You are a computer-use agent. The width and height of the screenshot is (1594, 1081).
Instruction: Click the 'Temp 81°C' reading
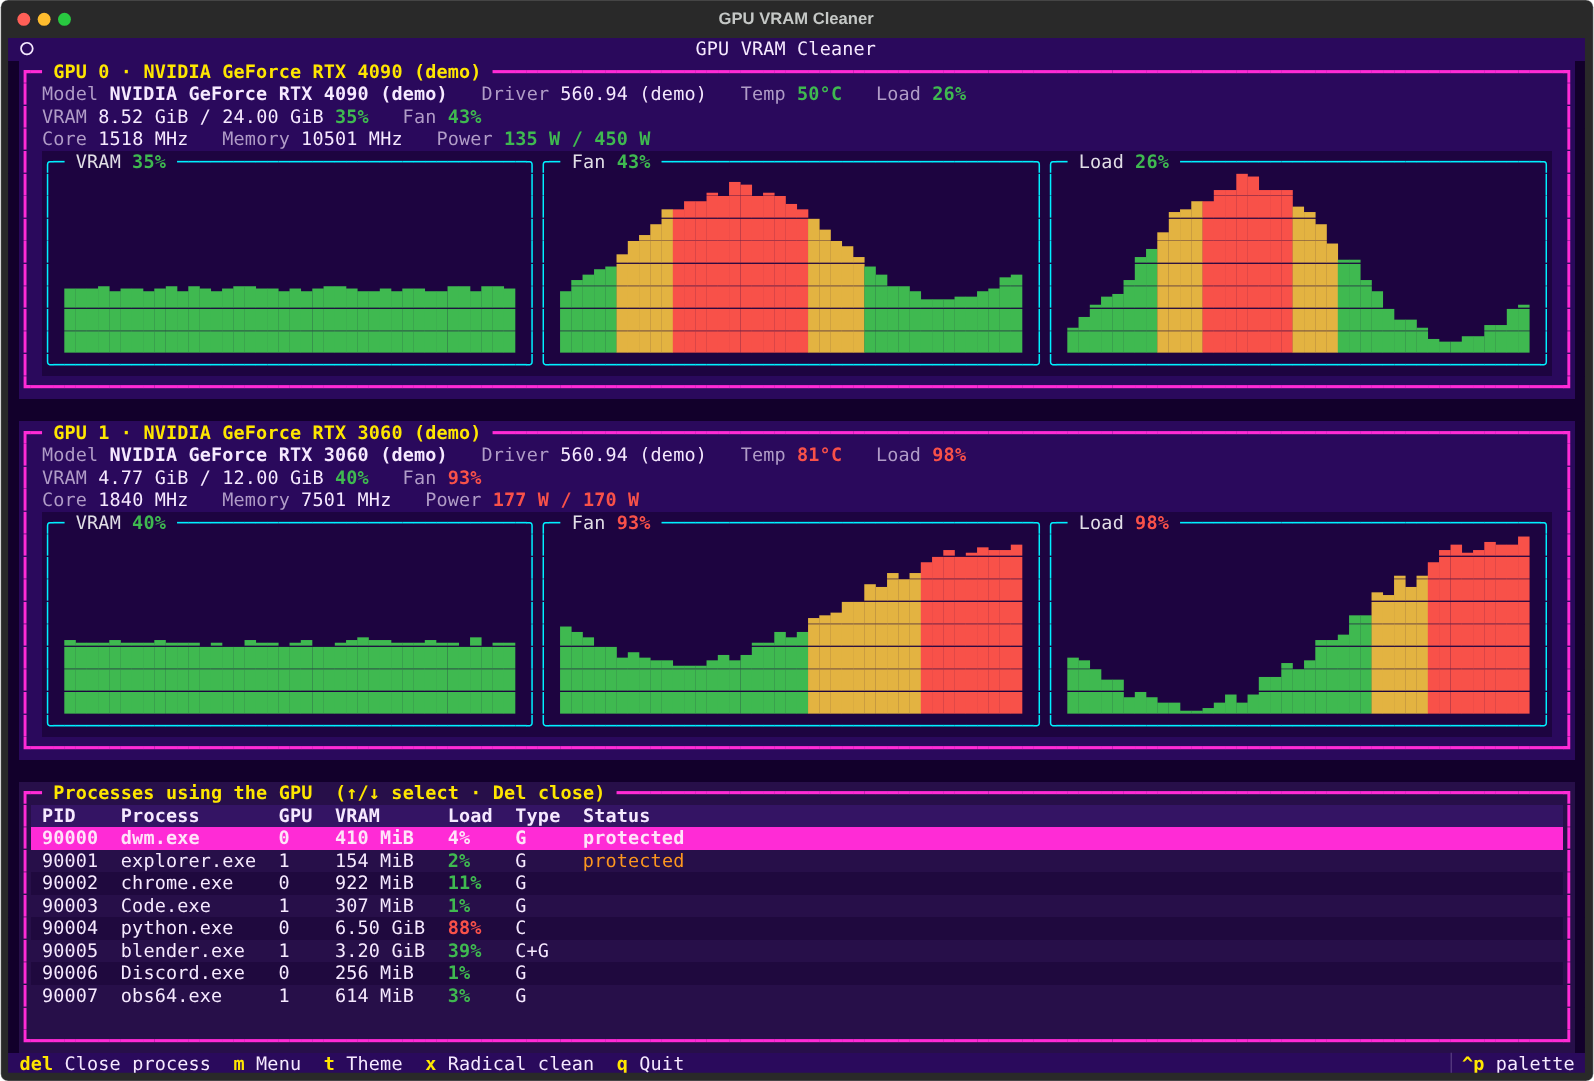791,455
